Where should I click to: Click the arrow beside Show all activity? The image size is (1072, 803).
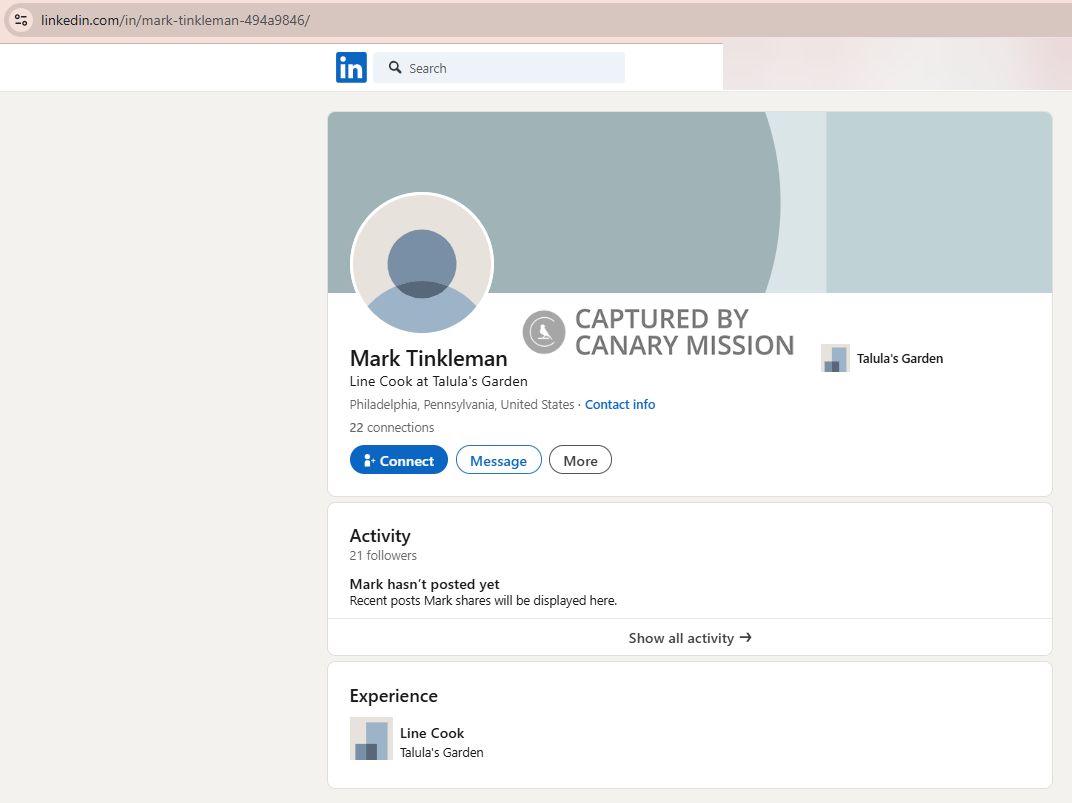(x=745, y=637)
